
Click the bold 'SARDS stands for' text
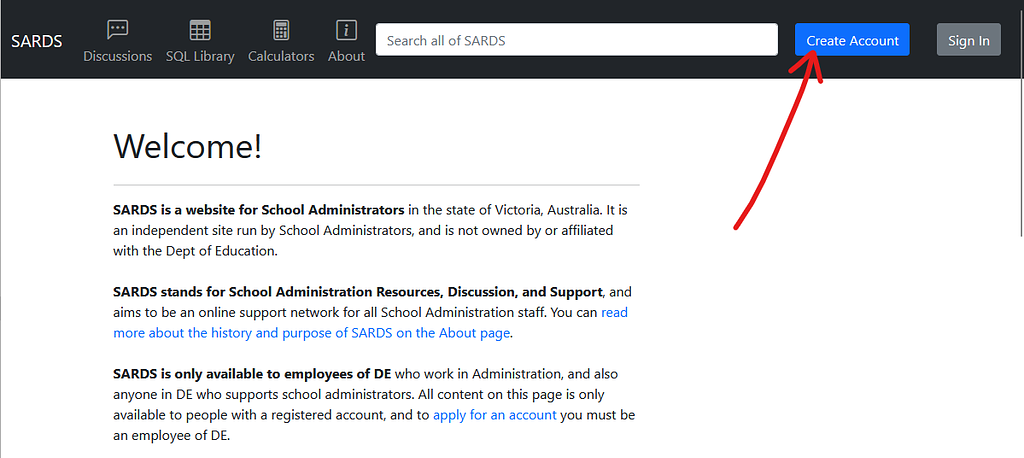pyautogui.click(x=358, y=292)
